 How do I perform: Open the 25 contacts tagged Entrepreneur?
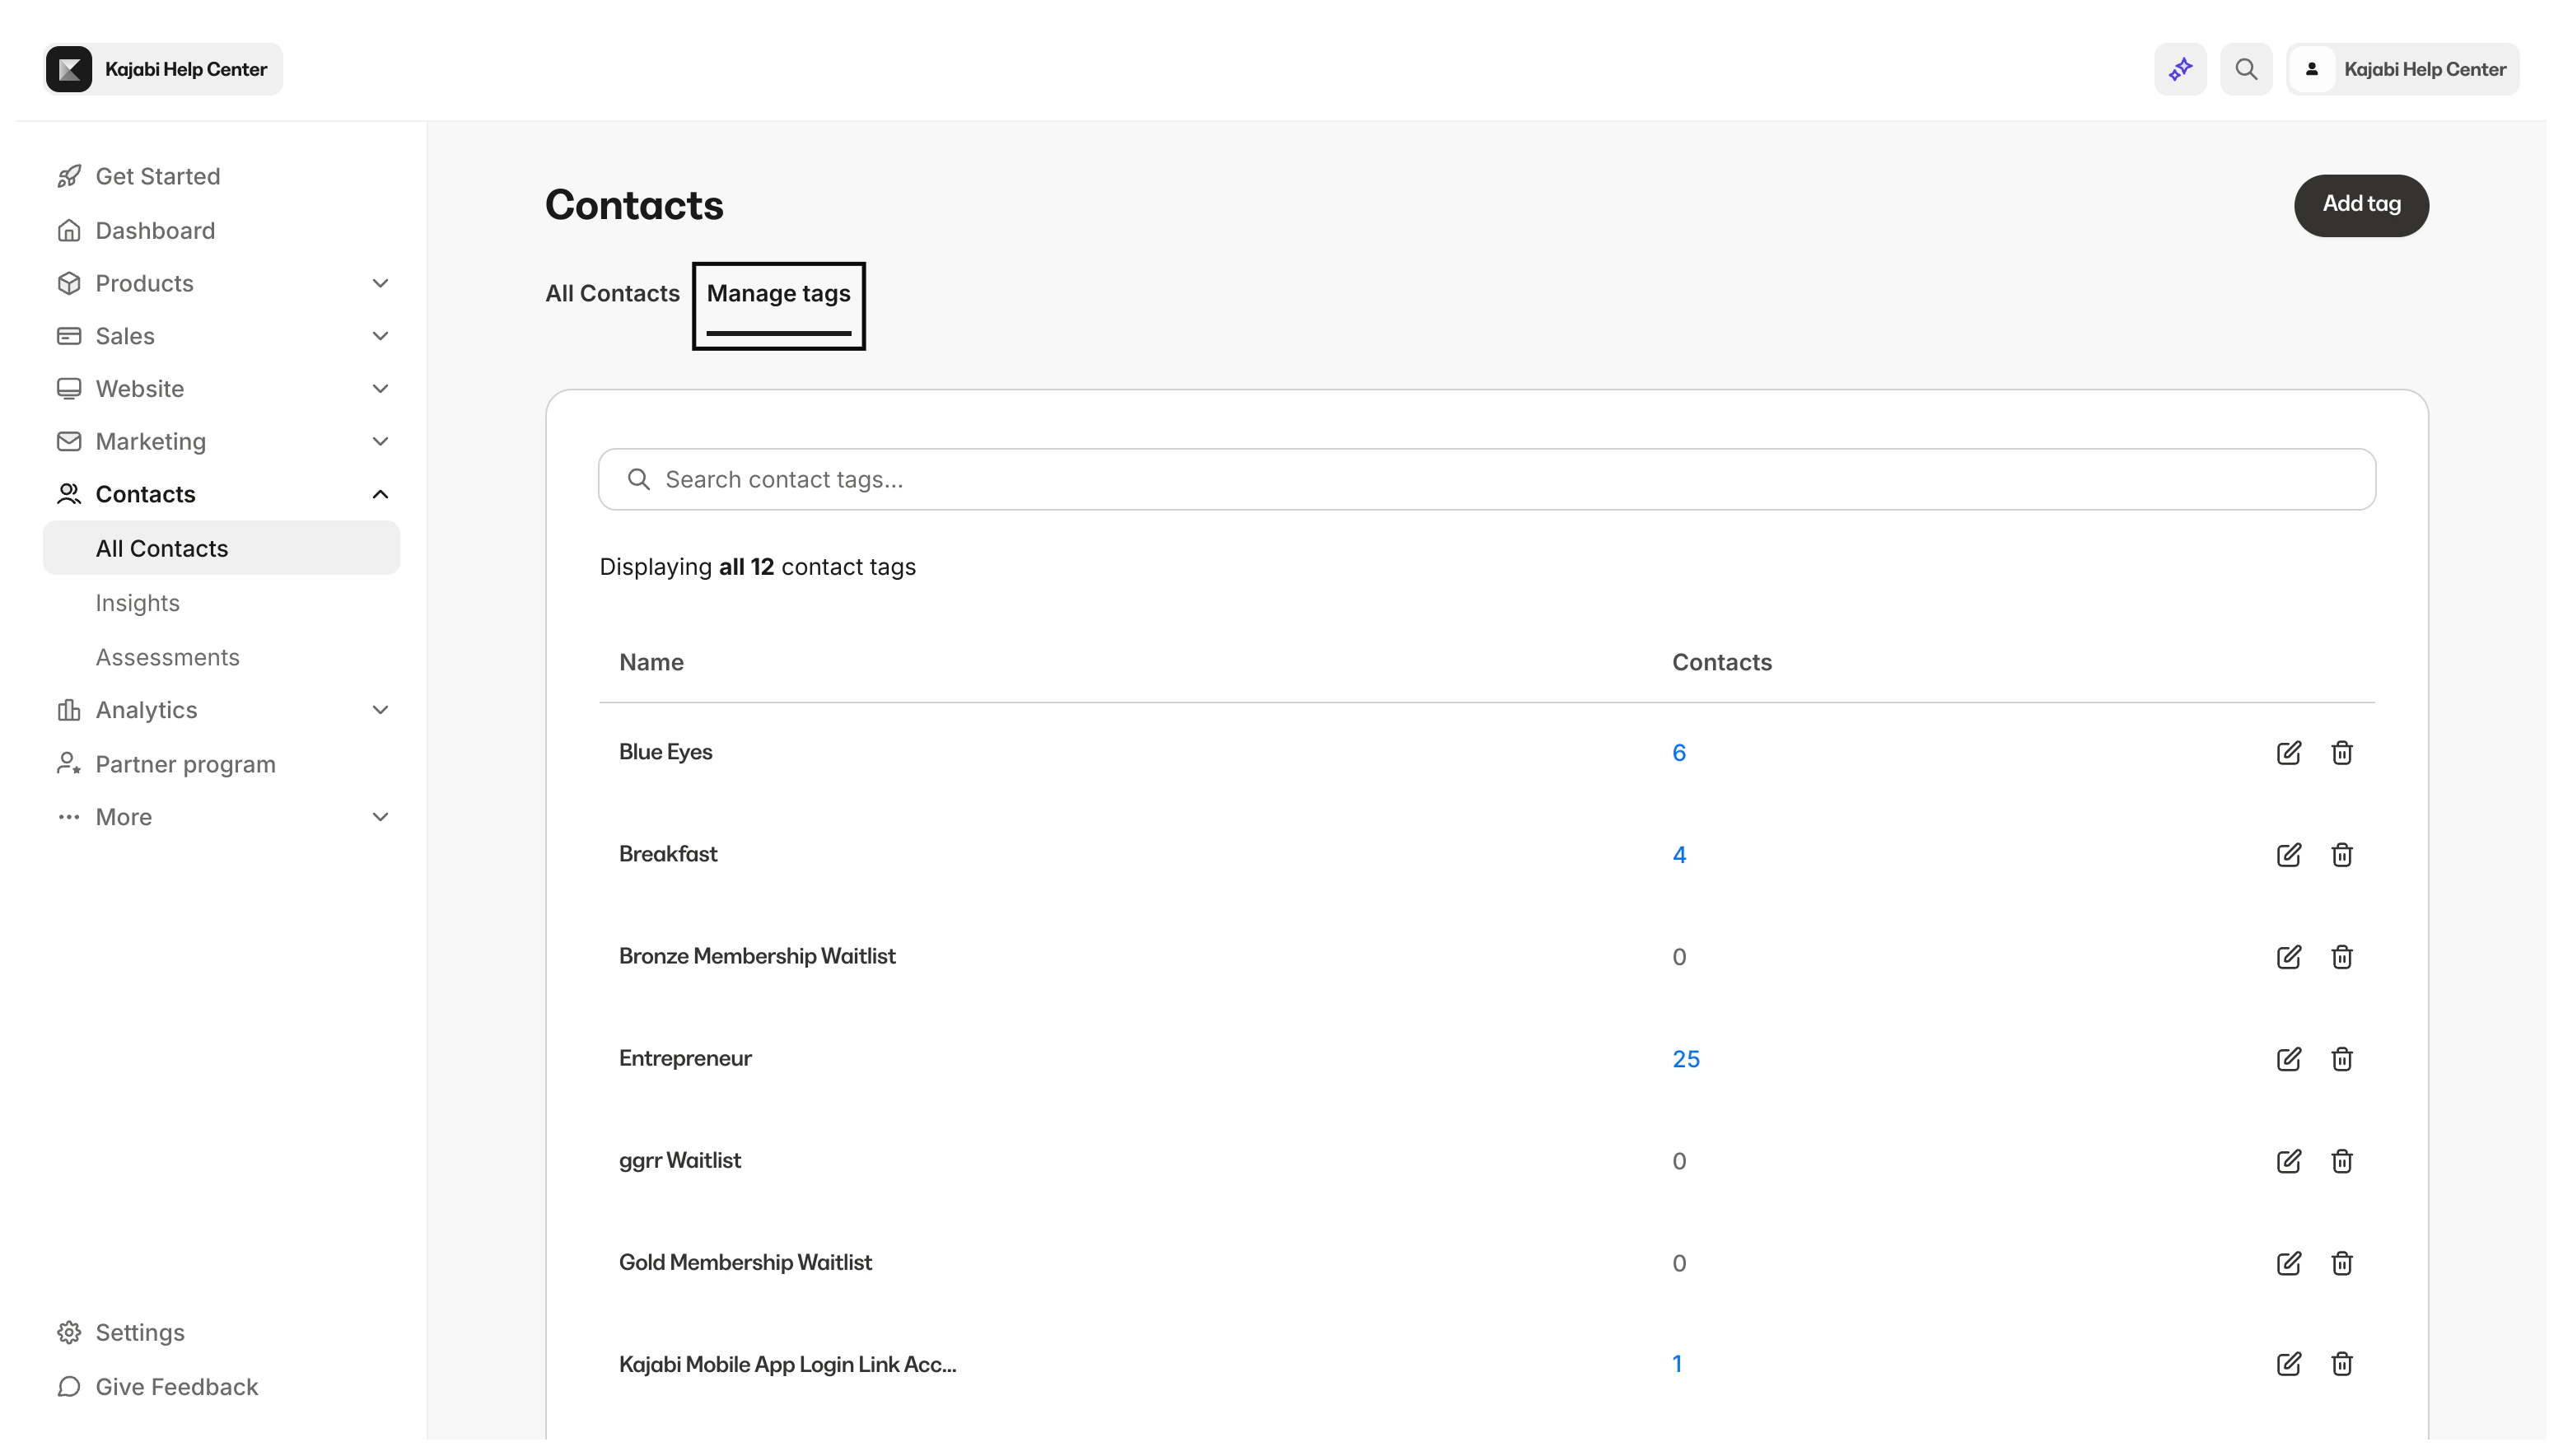[1686, 1059]
